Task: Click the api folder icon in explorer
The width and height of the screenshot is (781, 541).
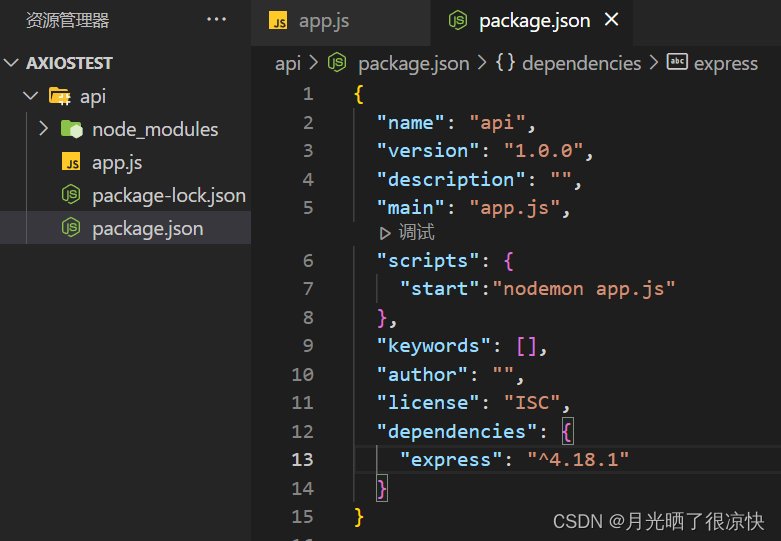Action: (x=59, y=97)
